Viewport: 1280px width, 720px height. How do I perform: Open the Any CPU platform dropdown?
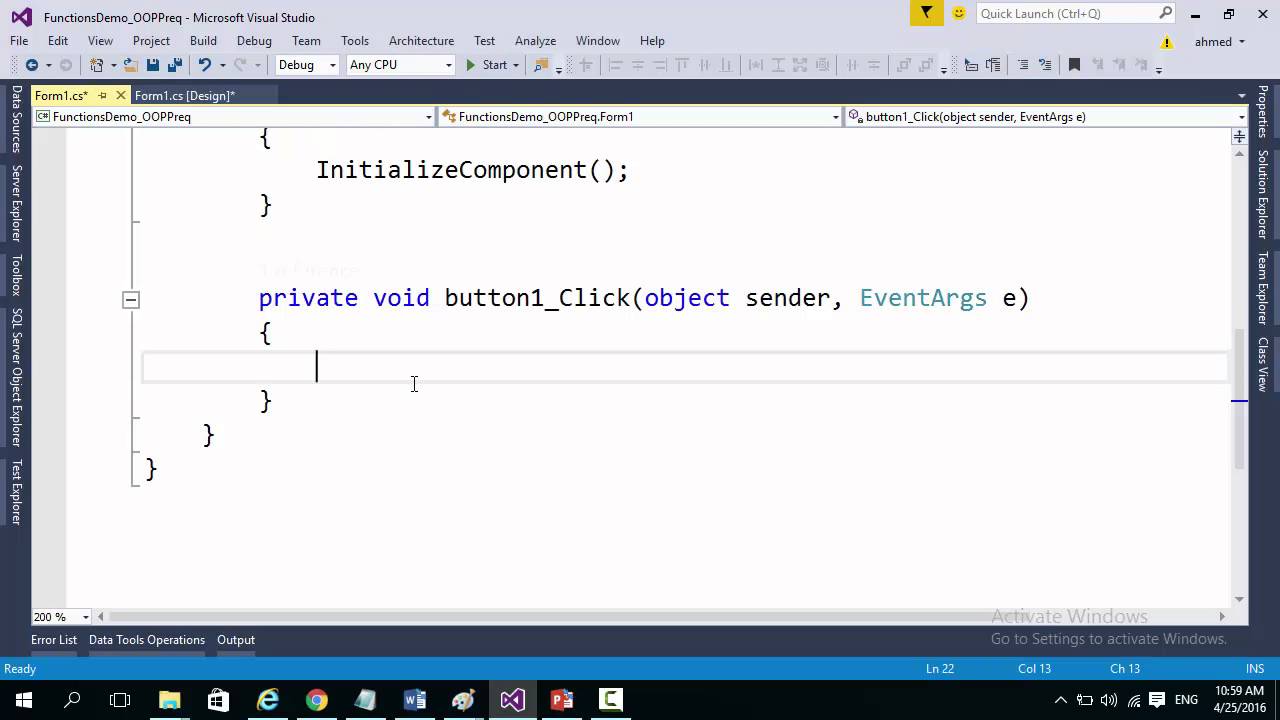[x=399, y=65]
